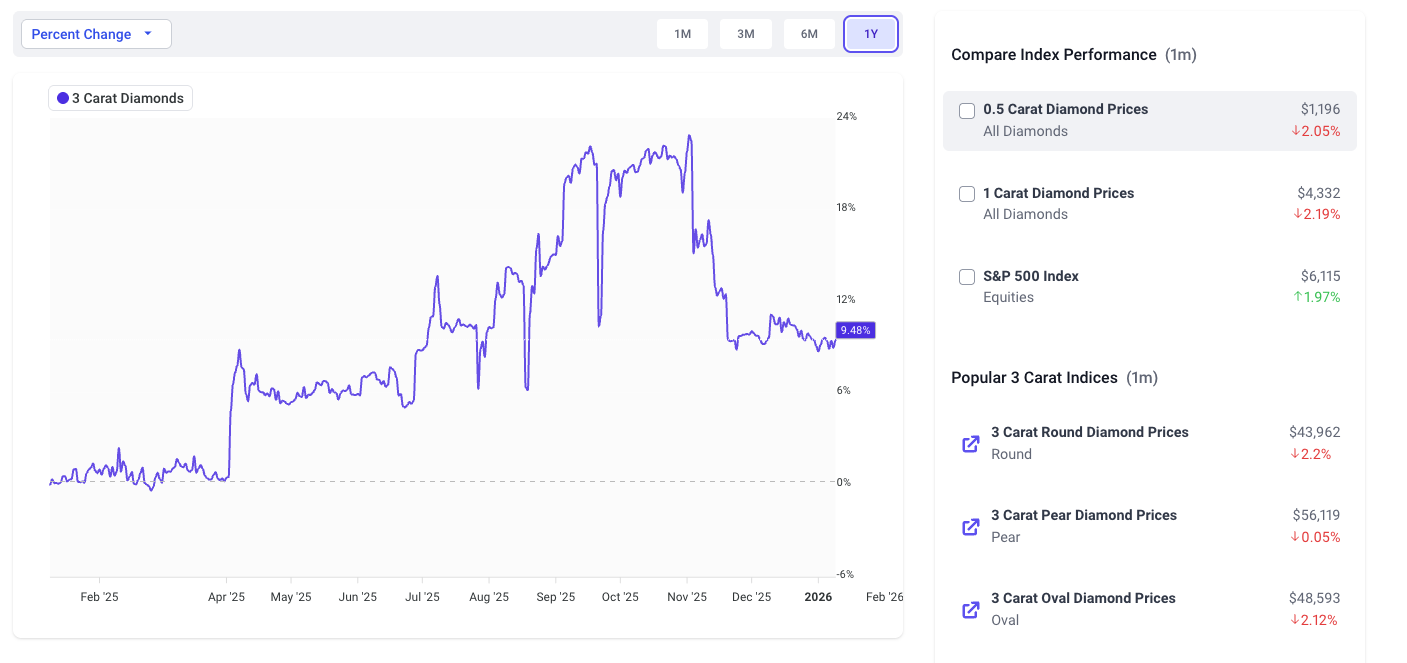Click the $48,593 Oval price
This screenshot has width=1407, height=663.
click(x=1315, y=598)
